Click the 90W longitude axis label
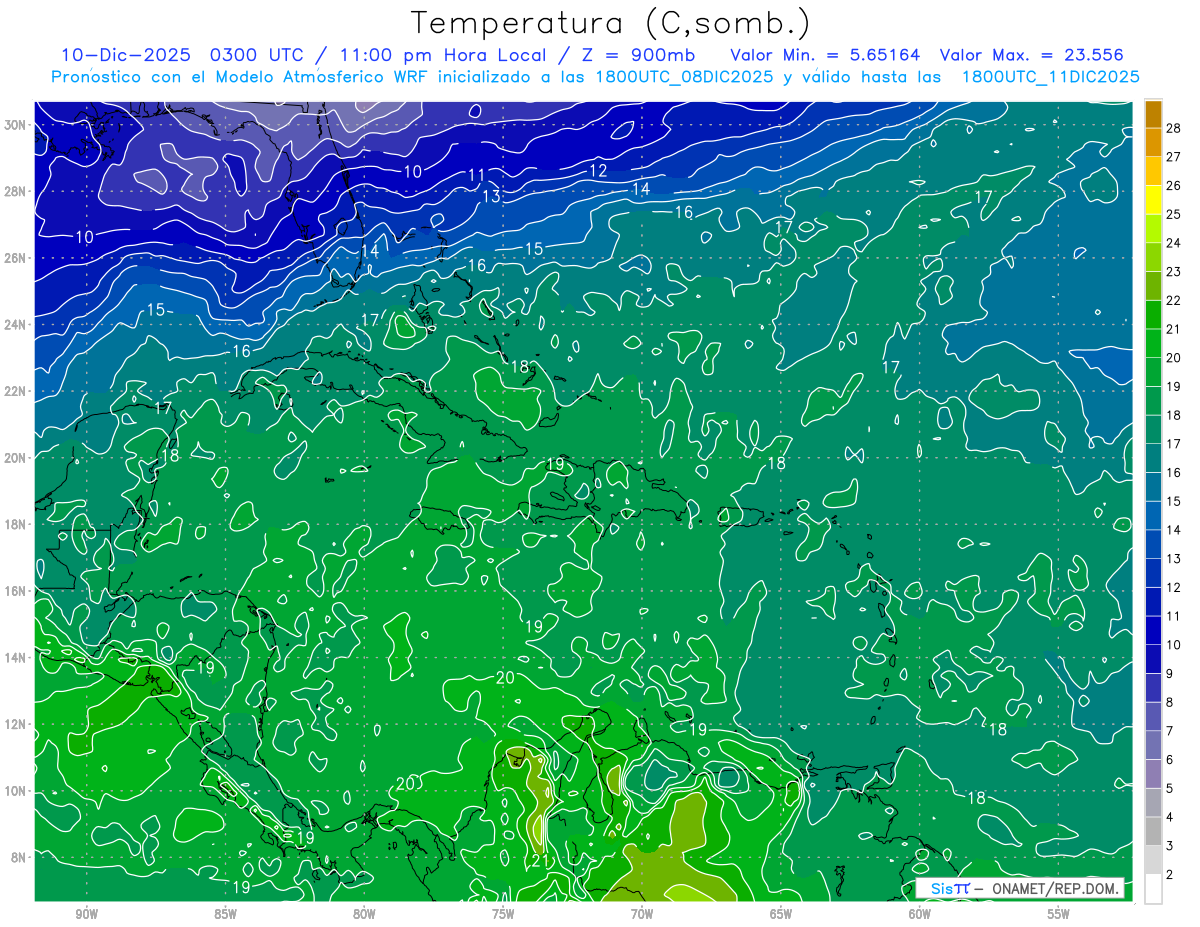1200x927 pixels. coord(86,914)
